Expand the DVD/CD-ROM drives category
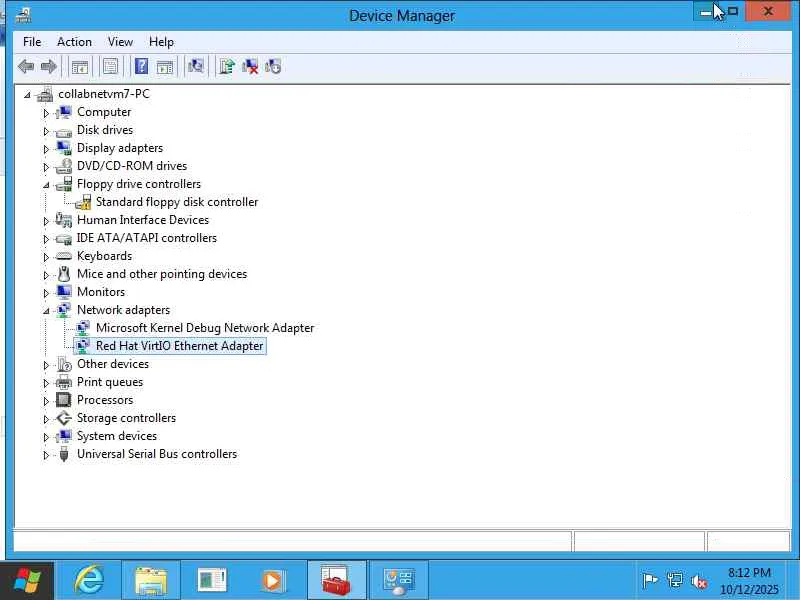The image size is (800, 600). pos(46,167)
